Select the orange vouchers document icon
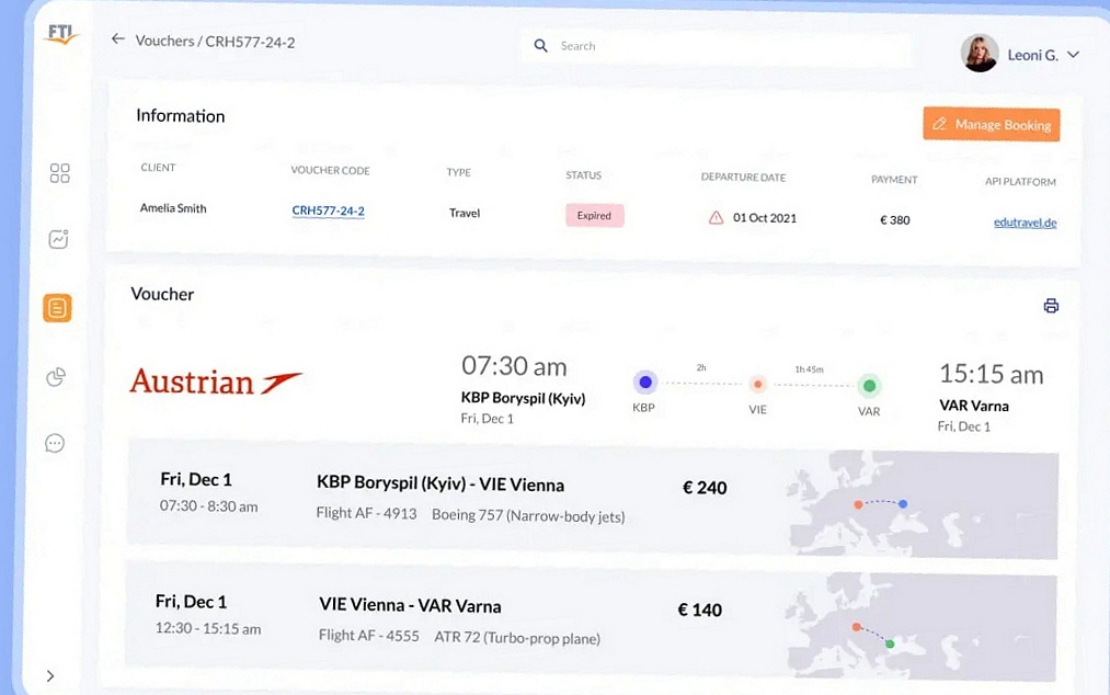 (x=57, y=308)
